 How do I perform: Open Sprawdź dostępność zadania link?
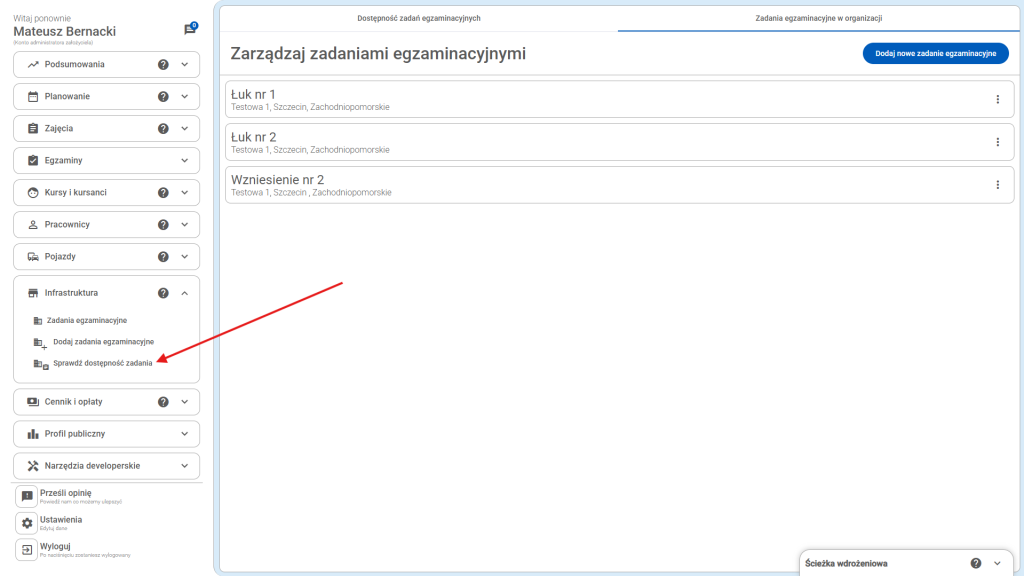pyautogui.click(x=102, y=363)
